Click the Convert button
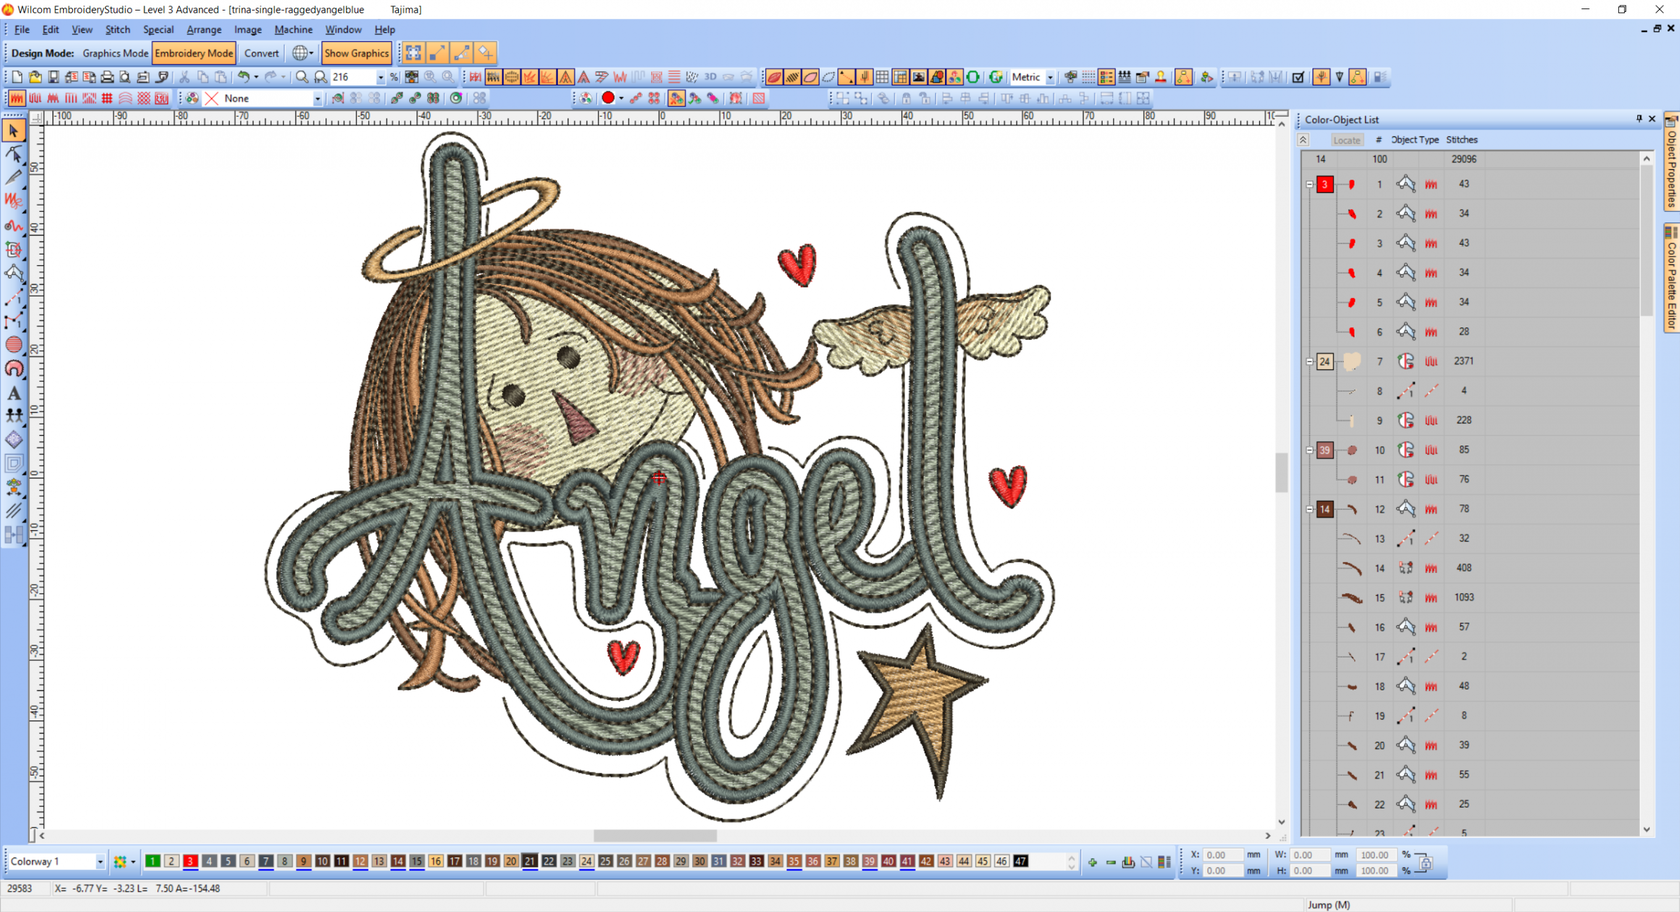This screenshot has width=1680, height=912. pyautogui.click(x=262, y=53)
